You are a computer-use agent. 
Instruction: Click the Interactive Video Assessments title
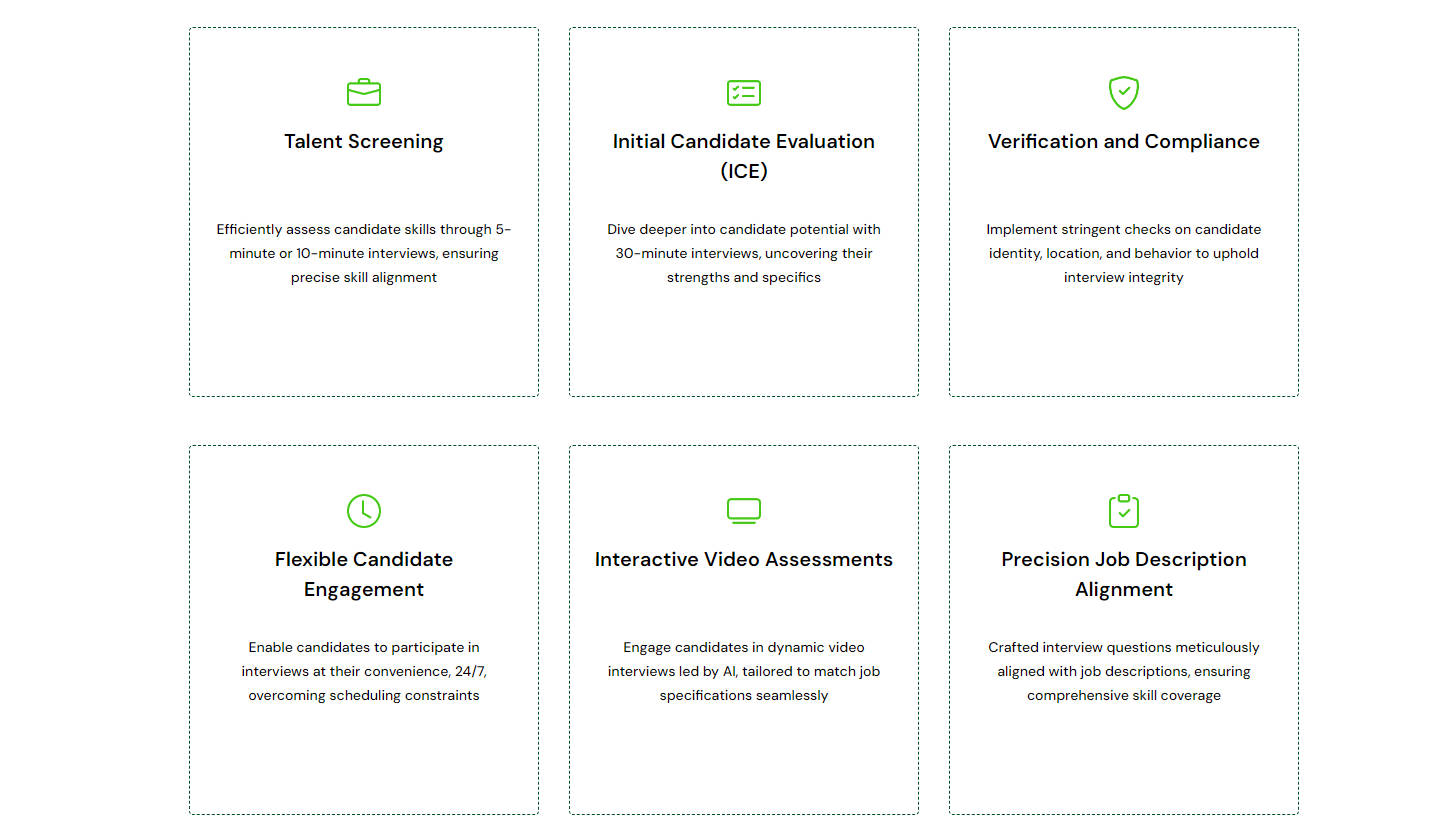click(744, 560)
